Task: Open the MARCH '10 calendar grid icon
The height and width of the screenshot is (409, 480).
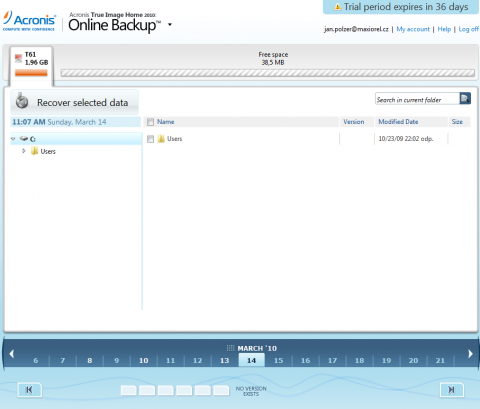Action: point(230,348)
